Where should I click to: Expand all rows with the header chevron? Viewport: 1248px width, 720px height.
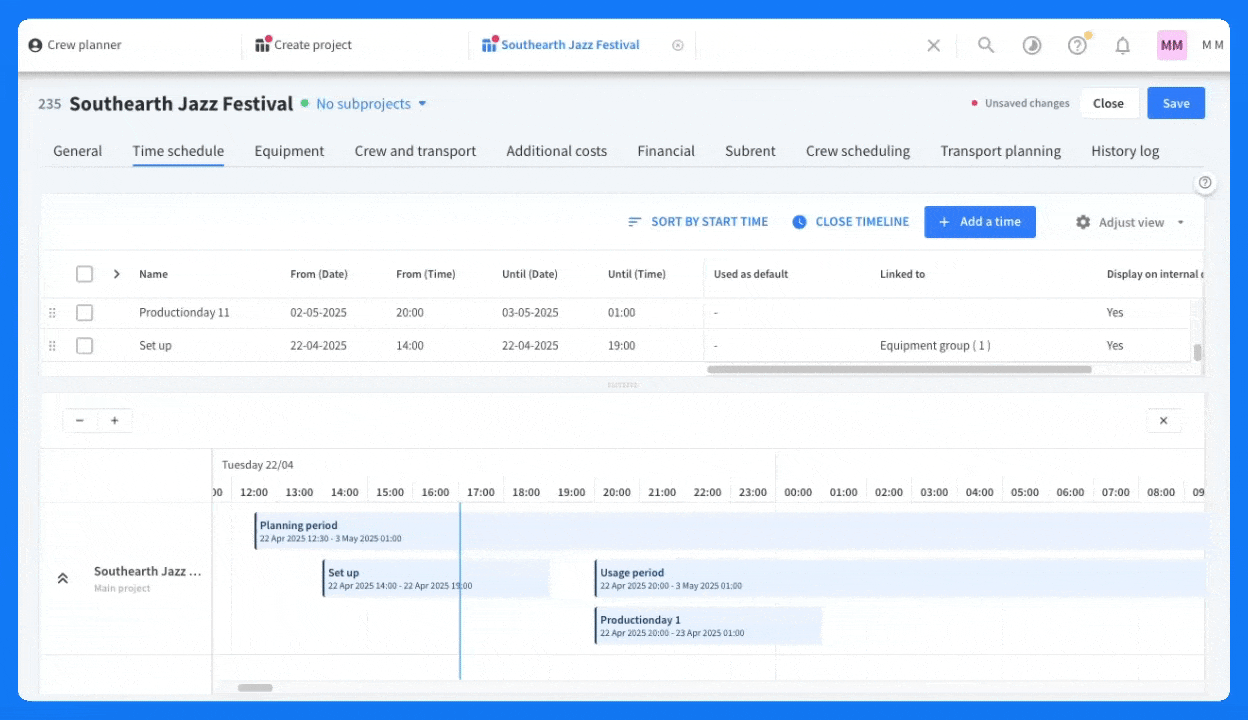[117, 274]
